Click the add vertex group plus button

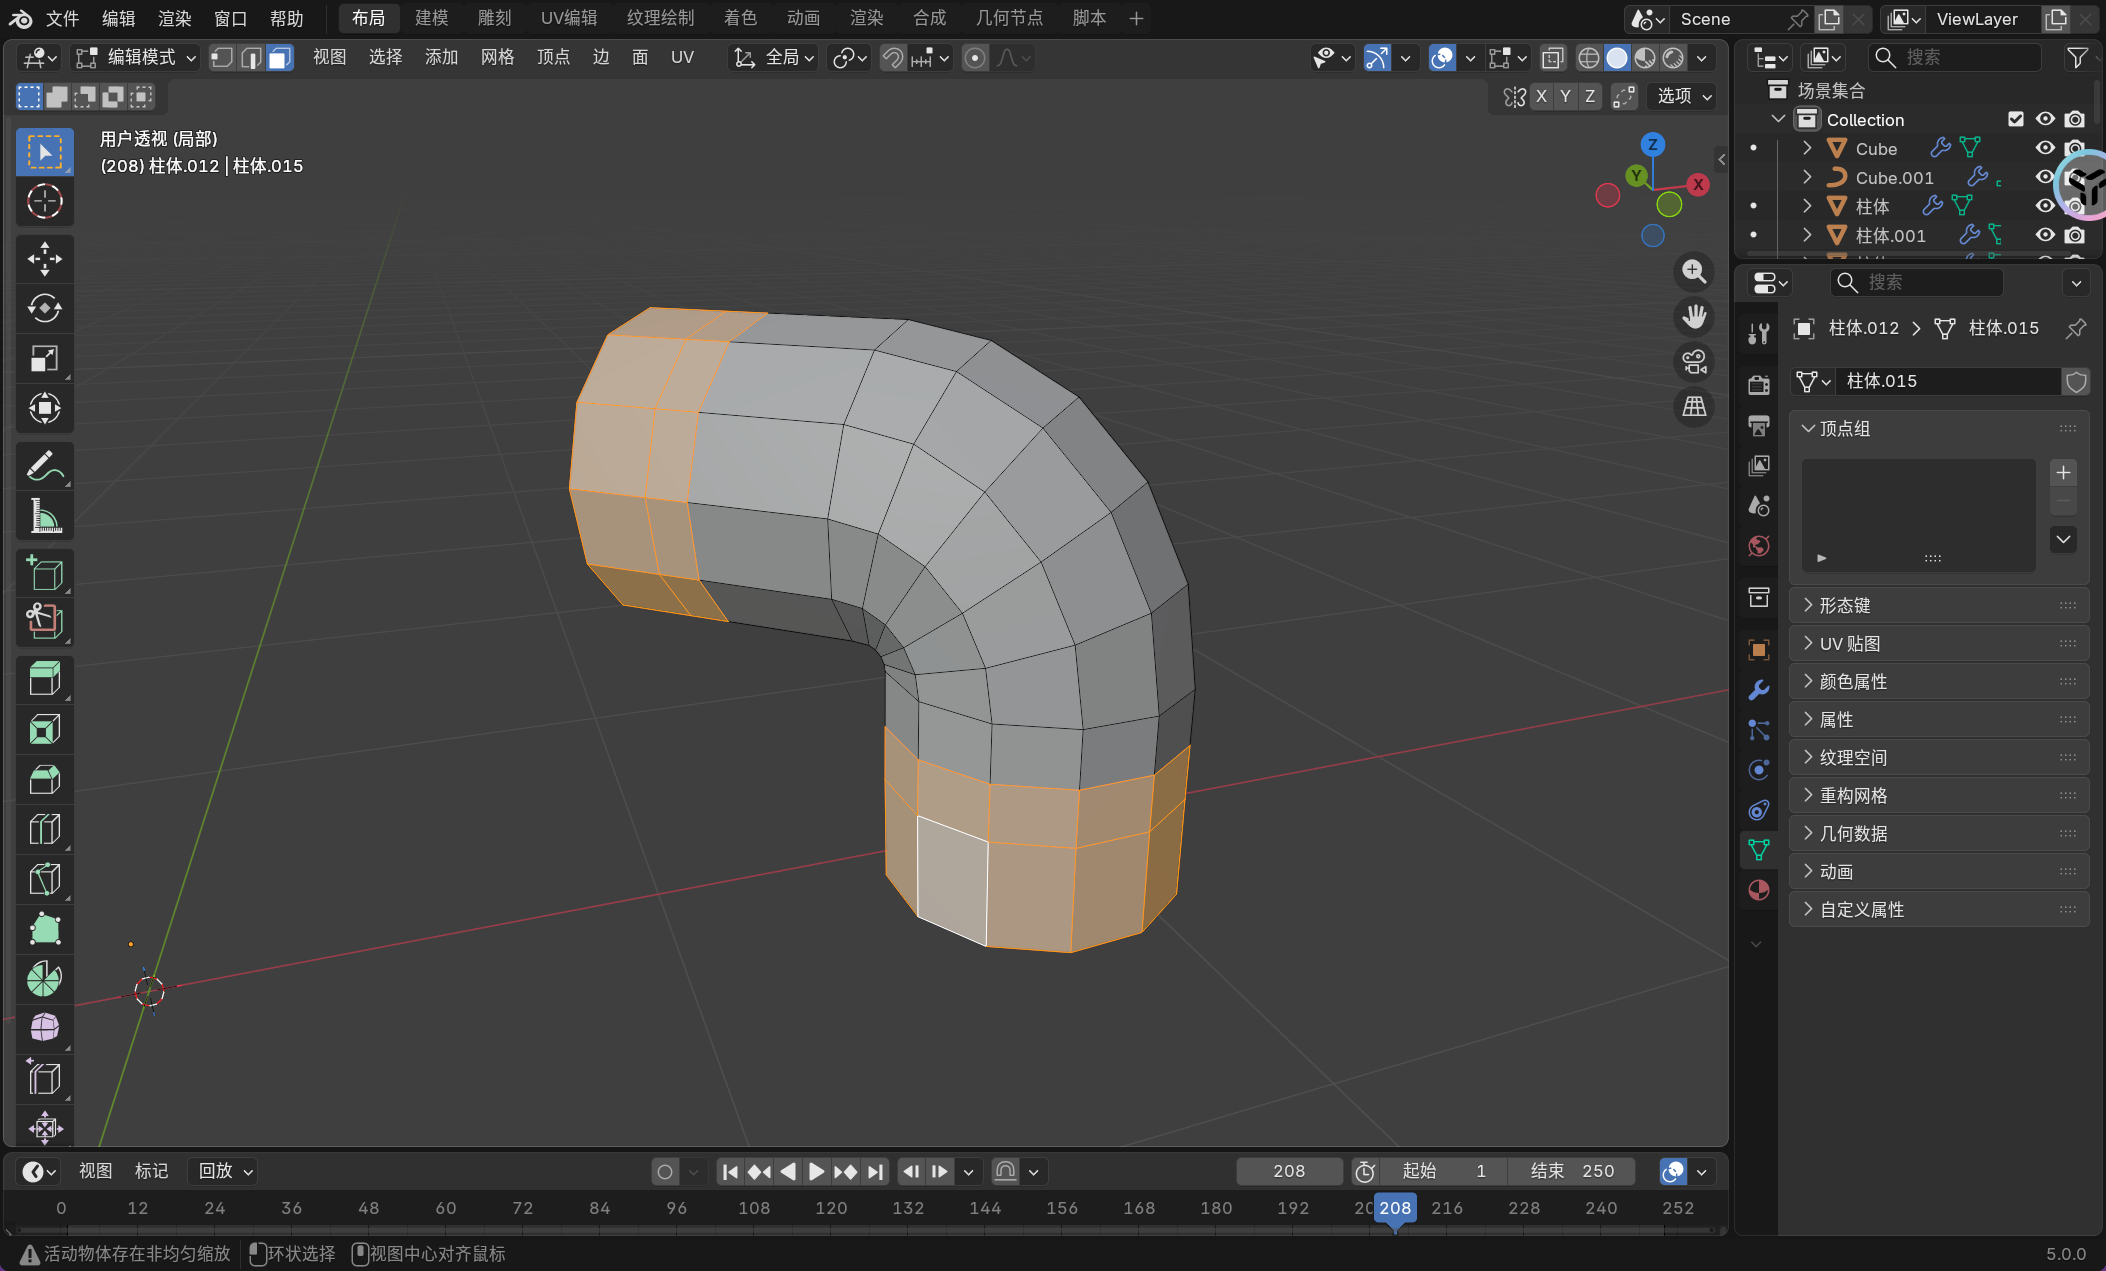tap(2063, 472)
